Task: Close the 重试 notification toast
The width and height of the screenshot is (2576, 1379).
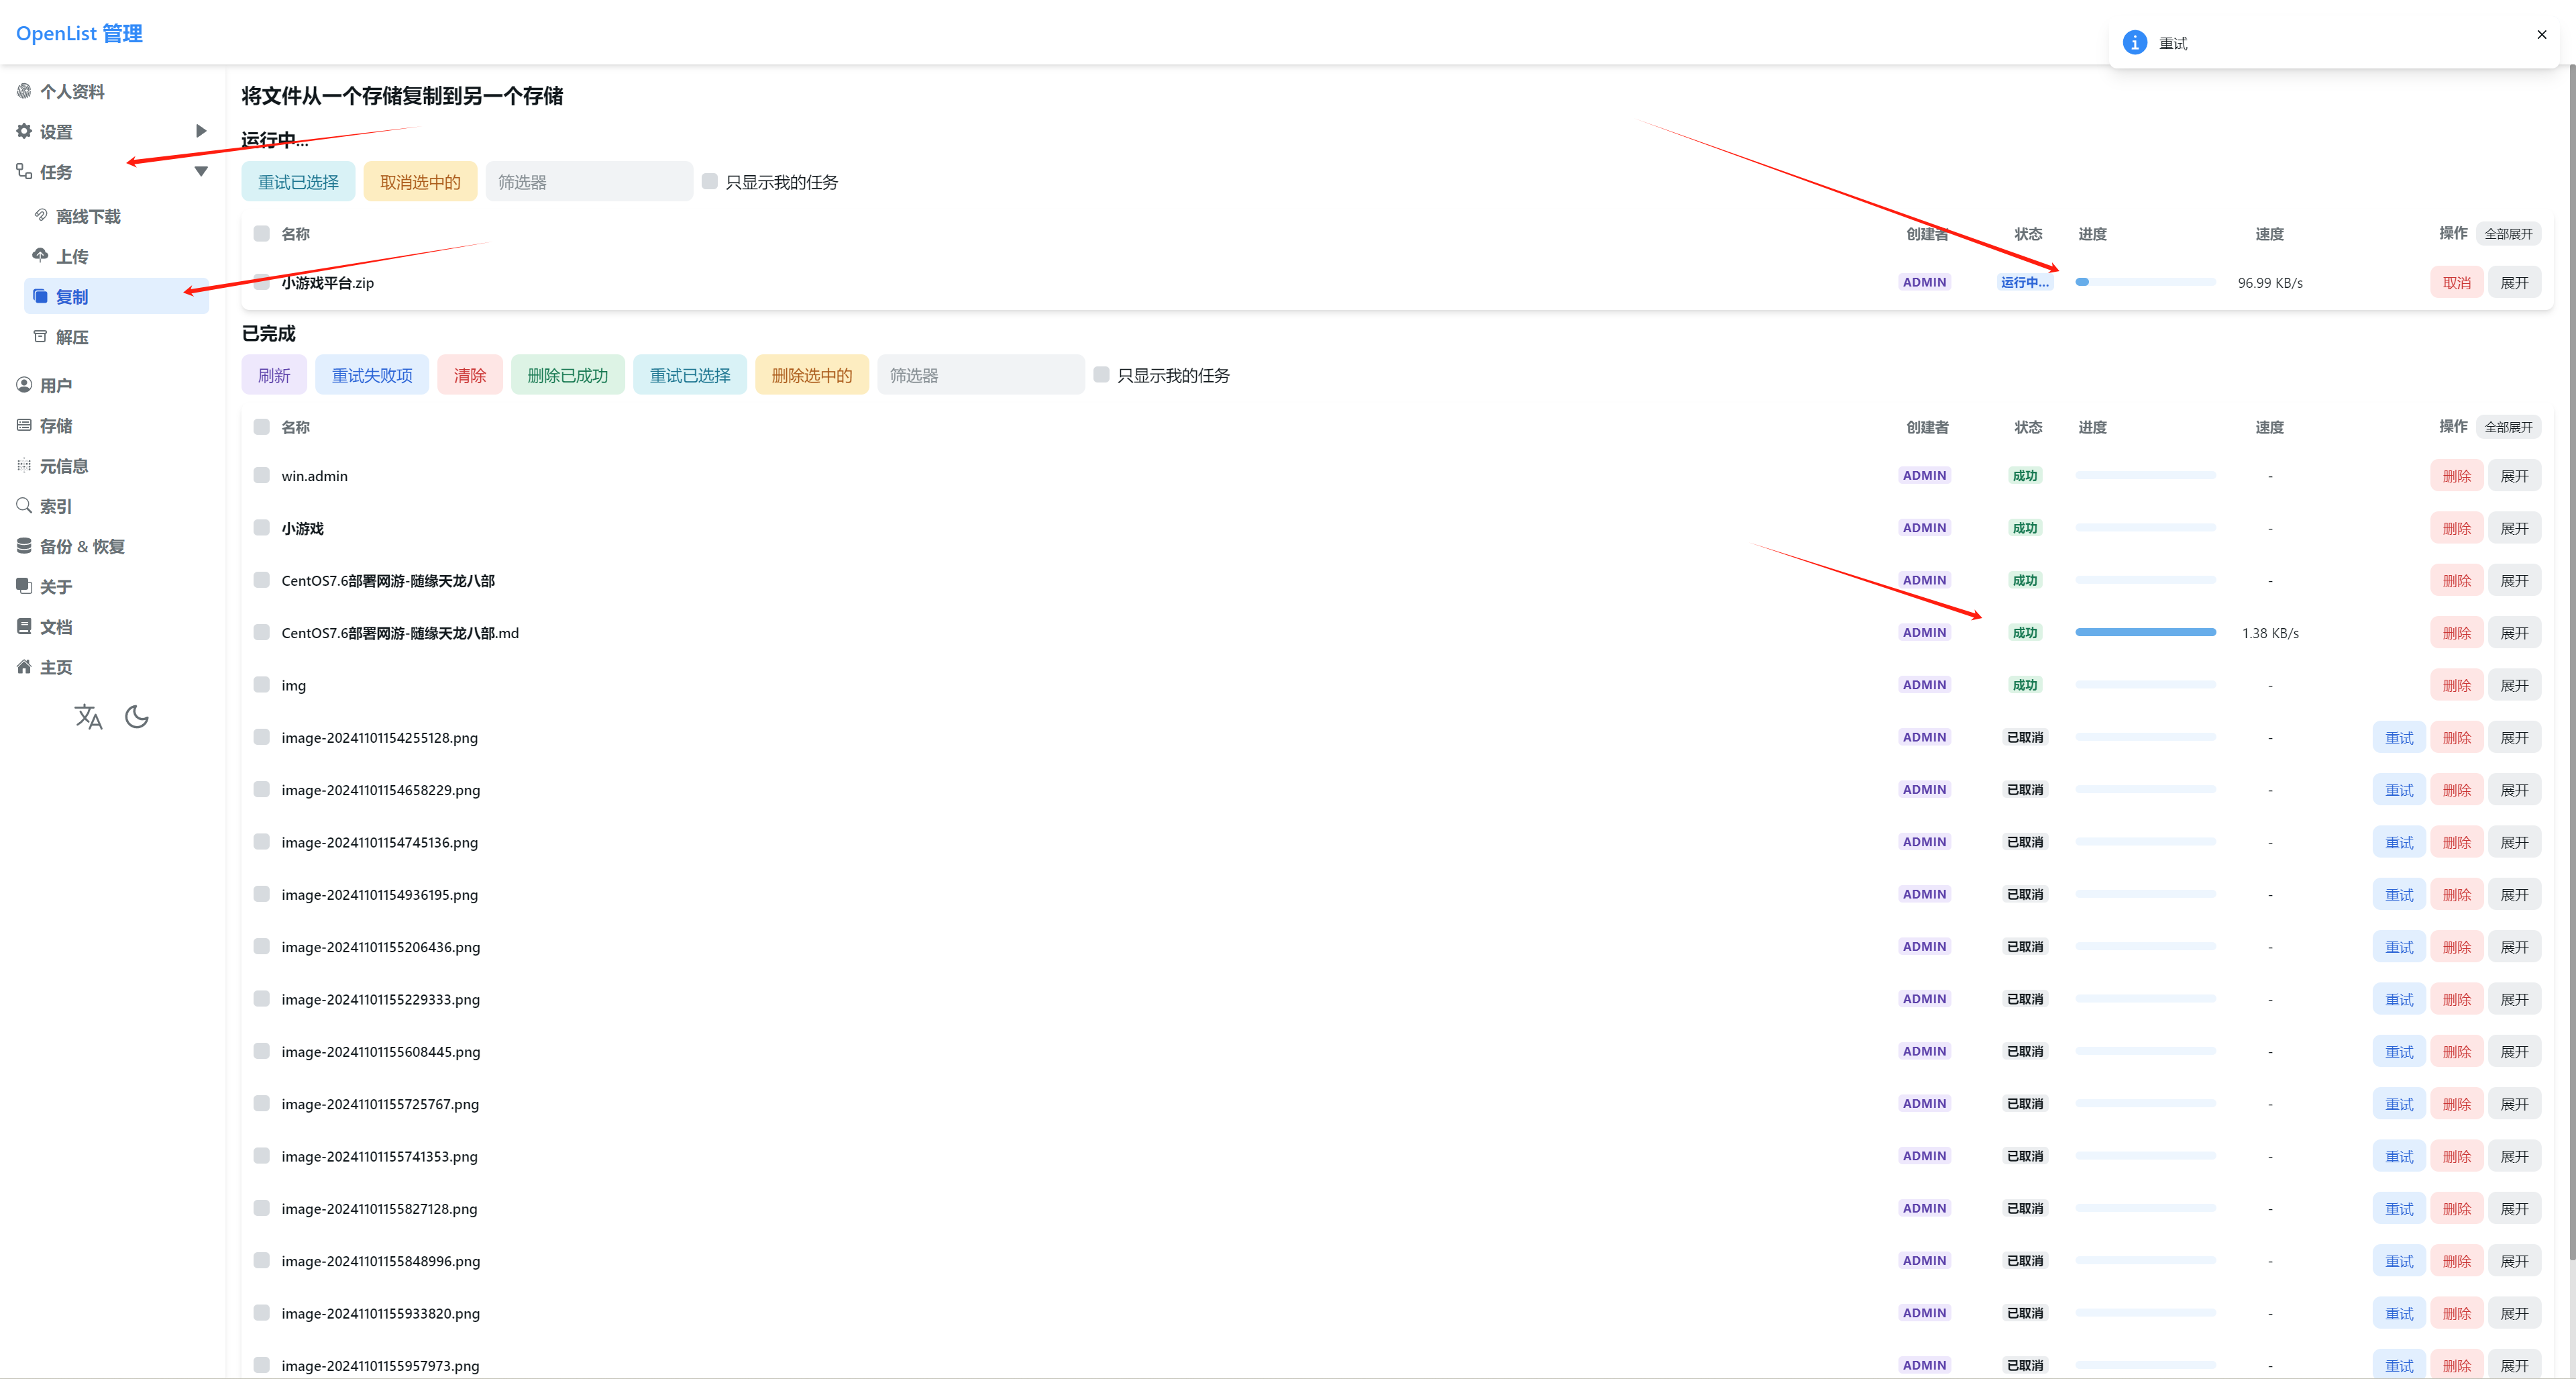Action: coord(2541,34)
